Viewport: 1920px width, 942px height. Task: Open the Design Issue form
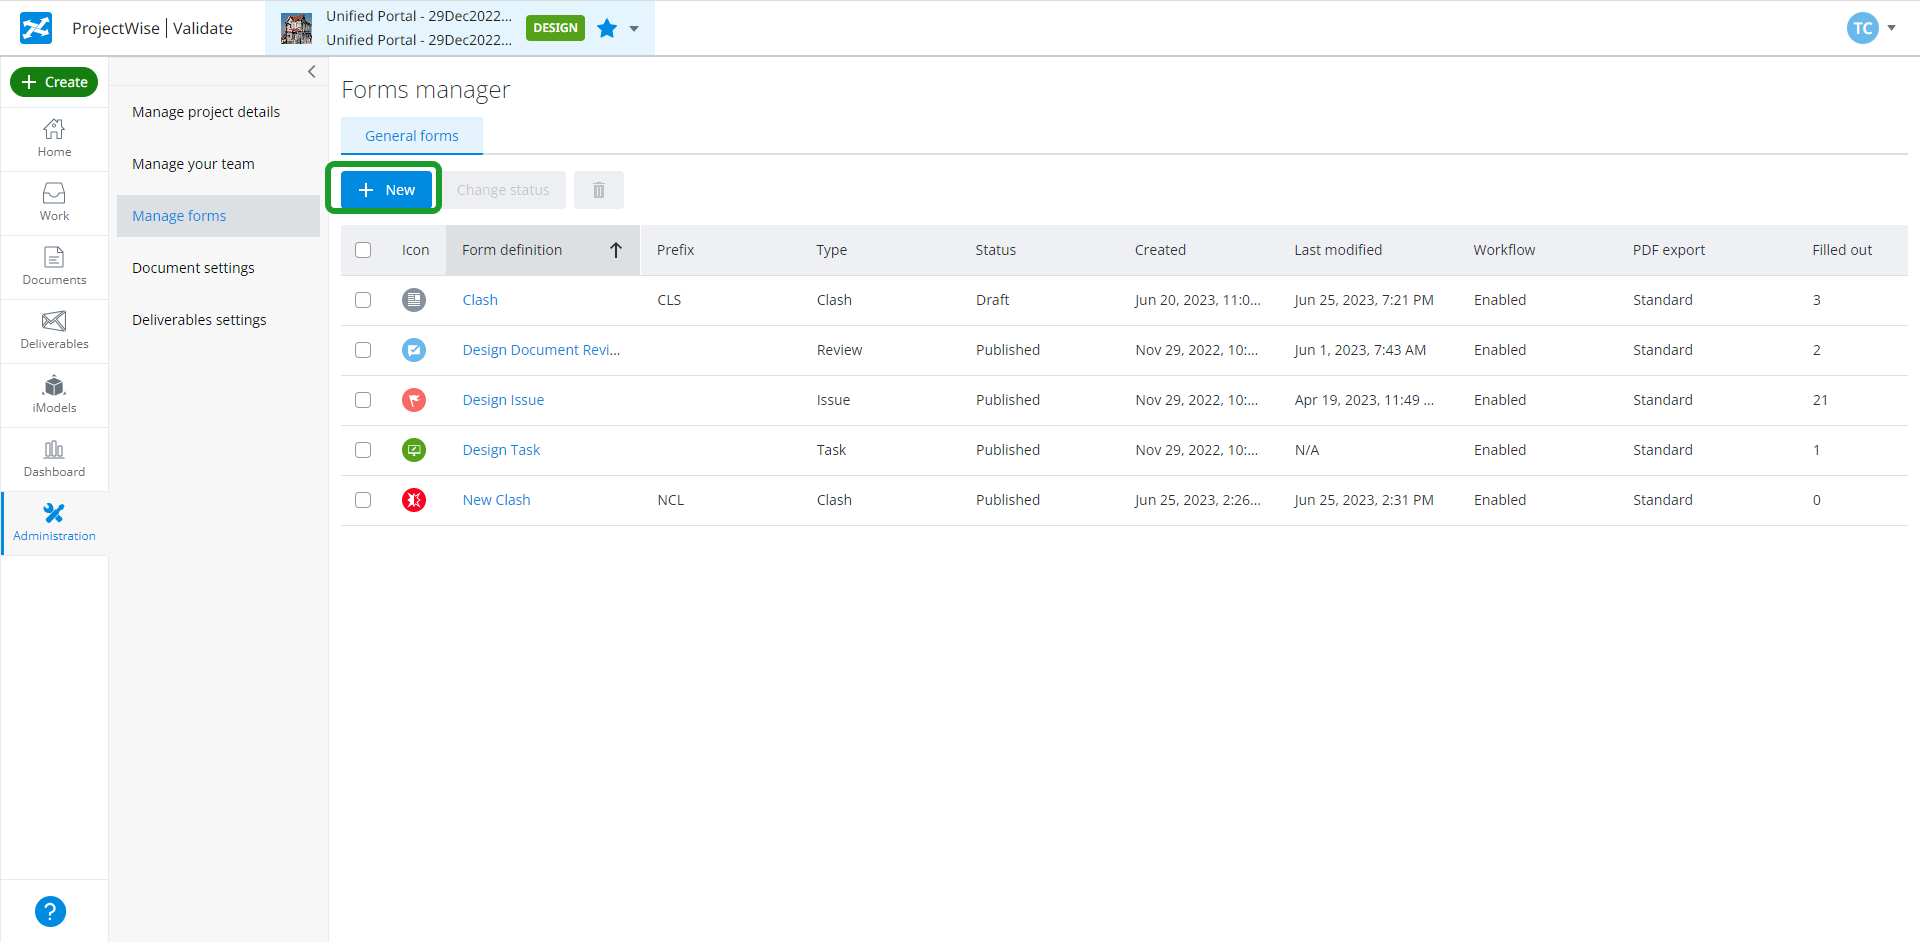[503, 399]
